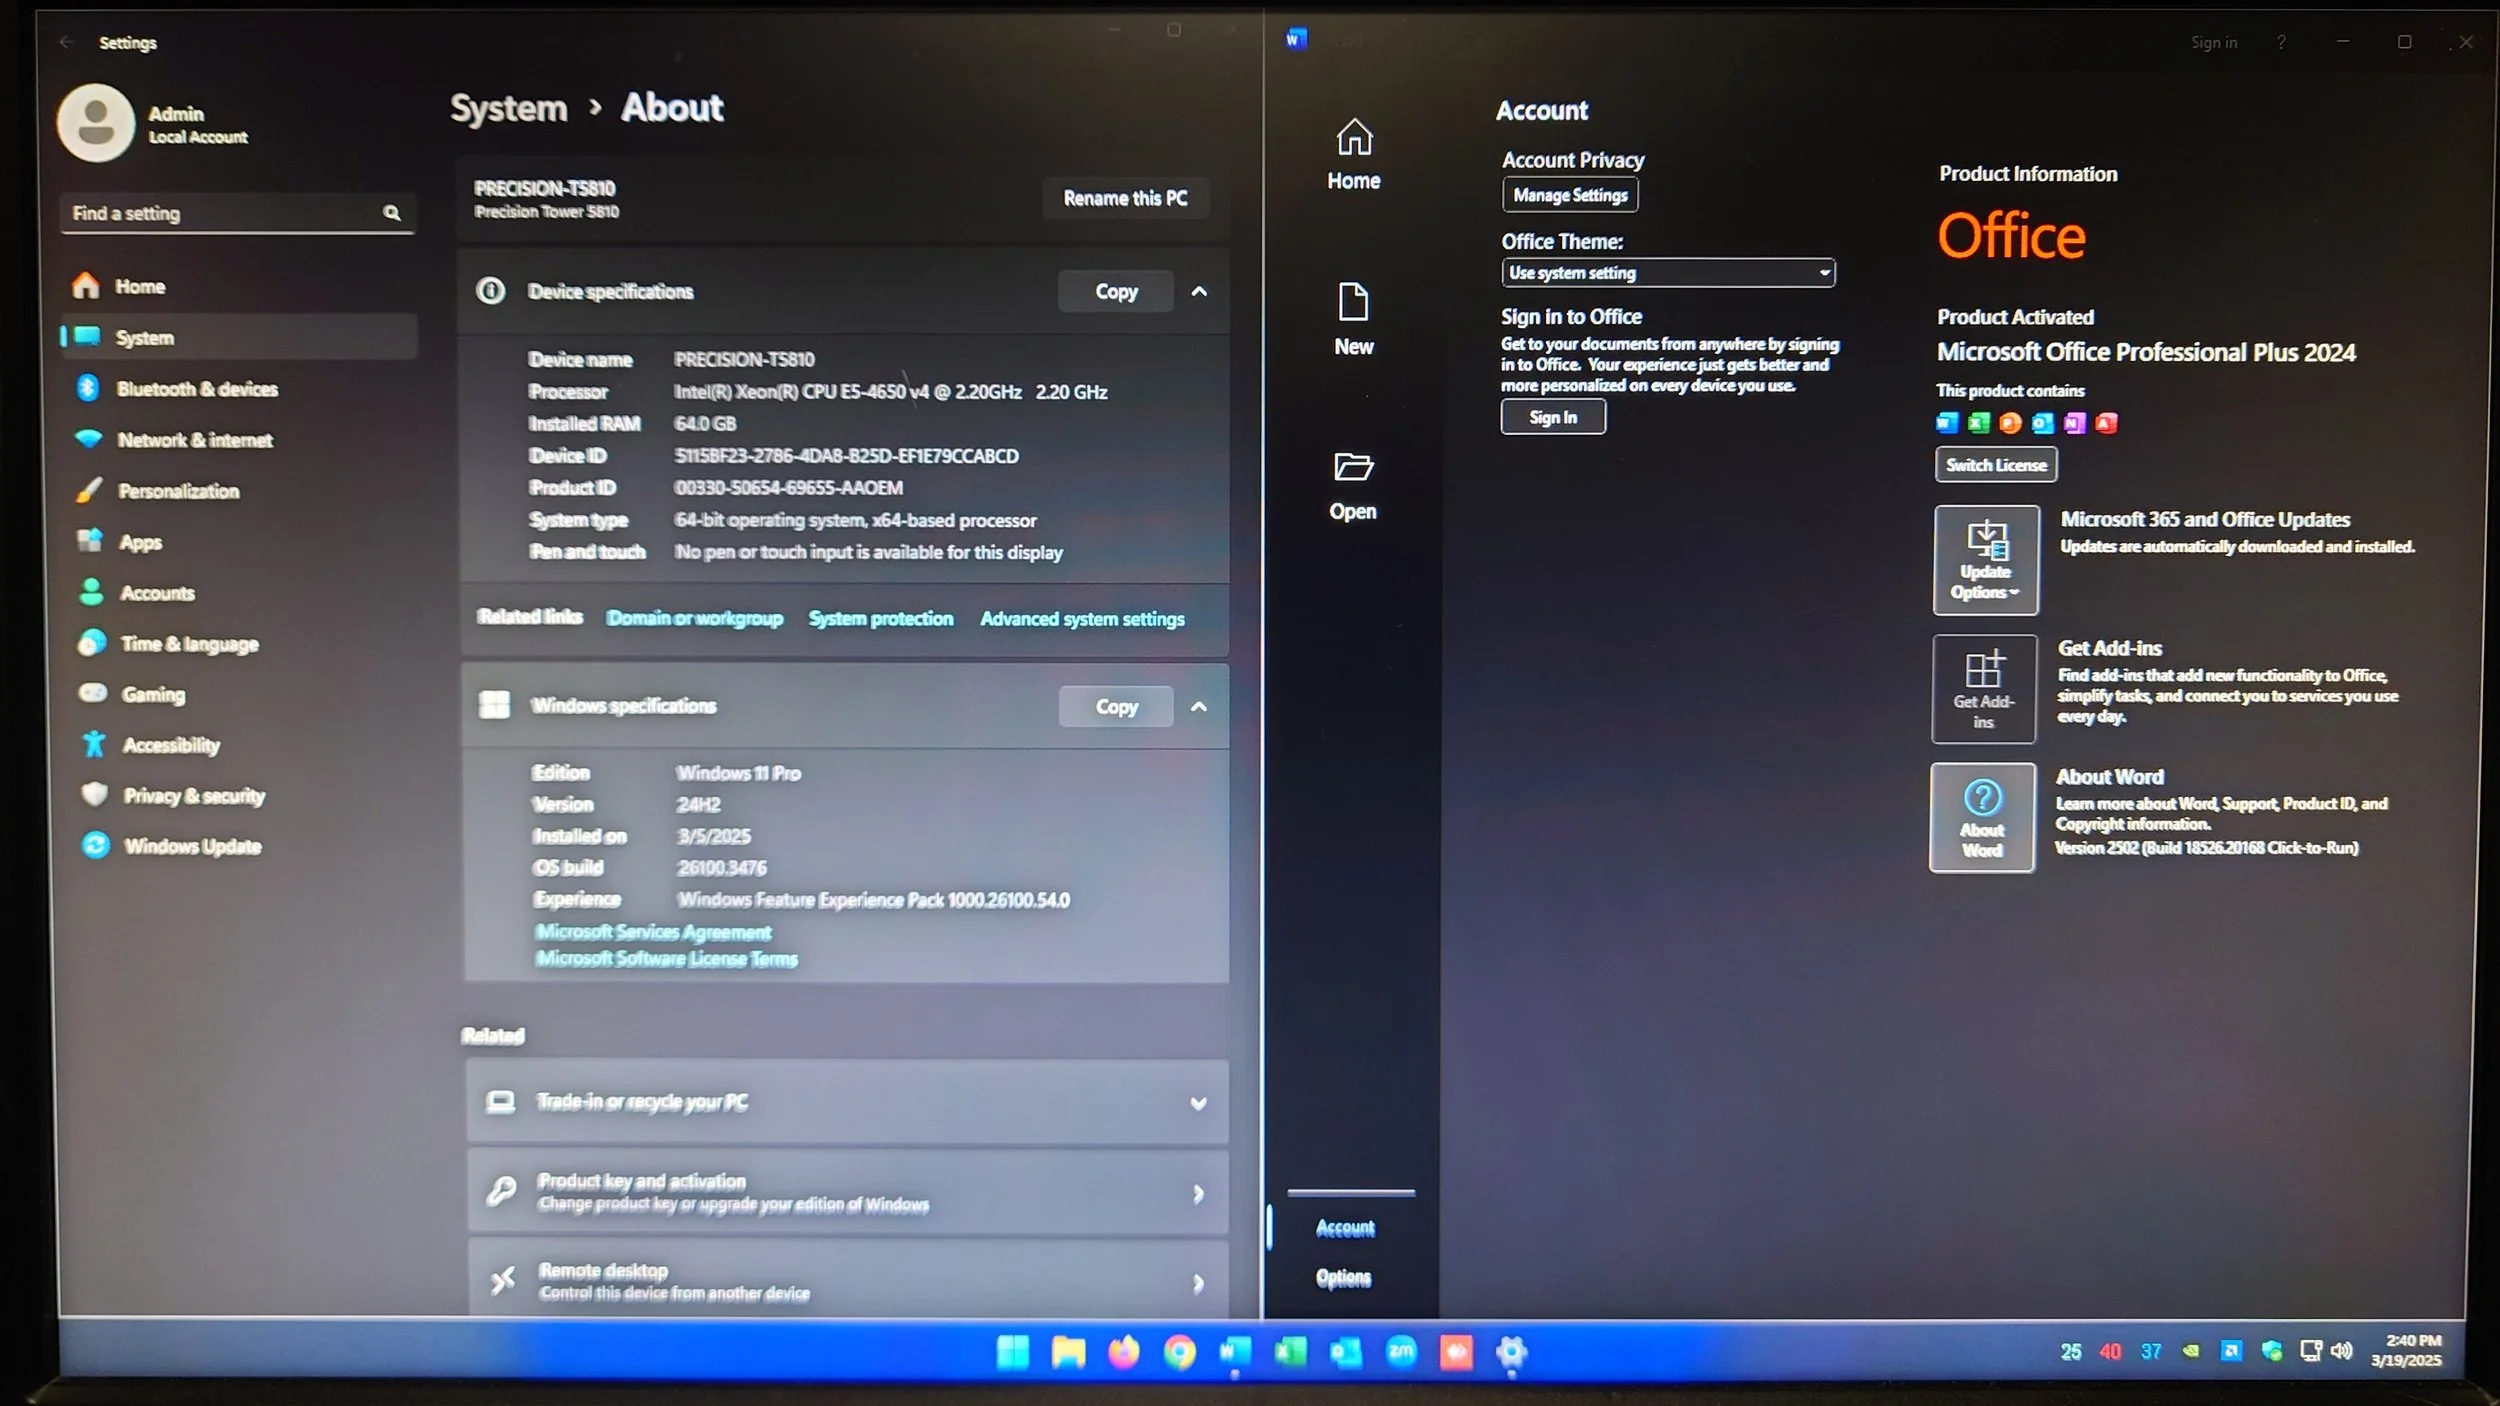This screenshot has width=2500, height=1406.
Task: Collapse the Windows specifications section
Action: coord(1198,707)
